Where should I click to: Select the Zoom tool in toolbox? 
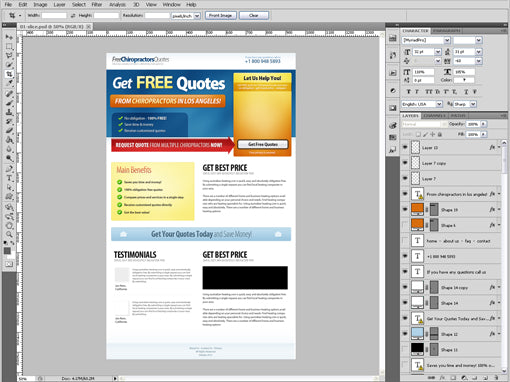point(9,234)
